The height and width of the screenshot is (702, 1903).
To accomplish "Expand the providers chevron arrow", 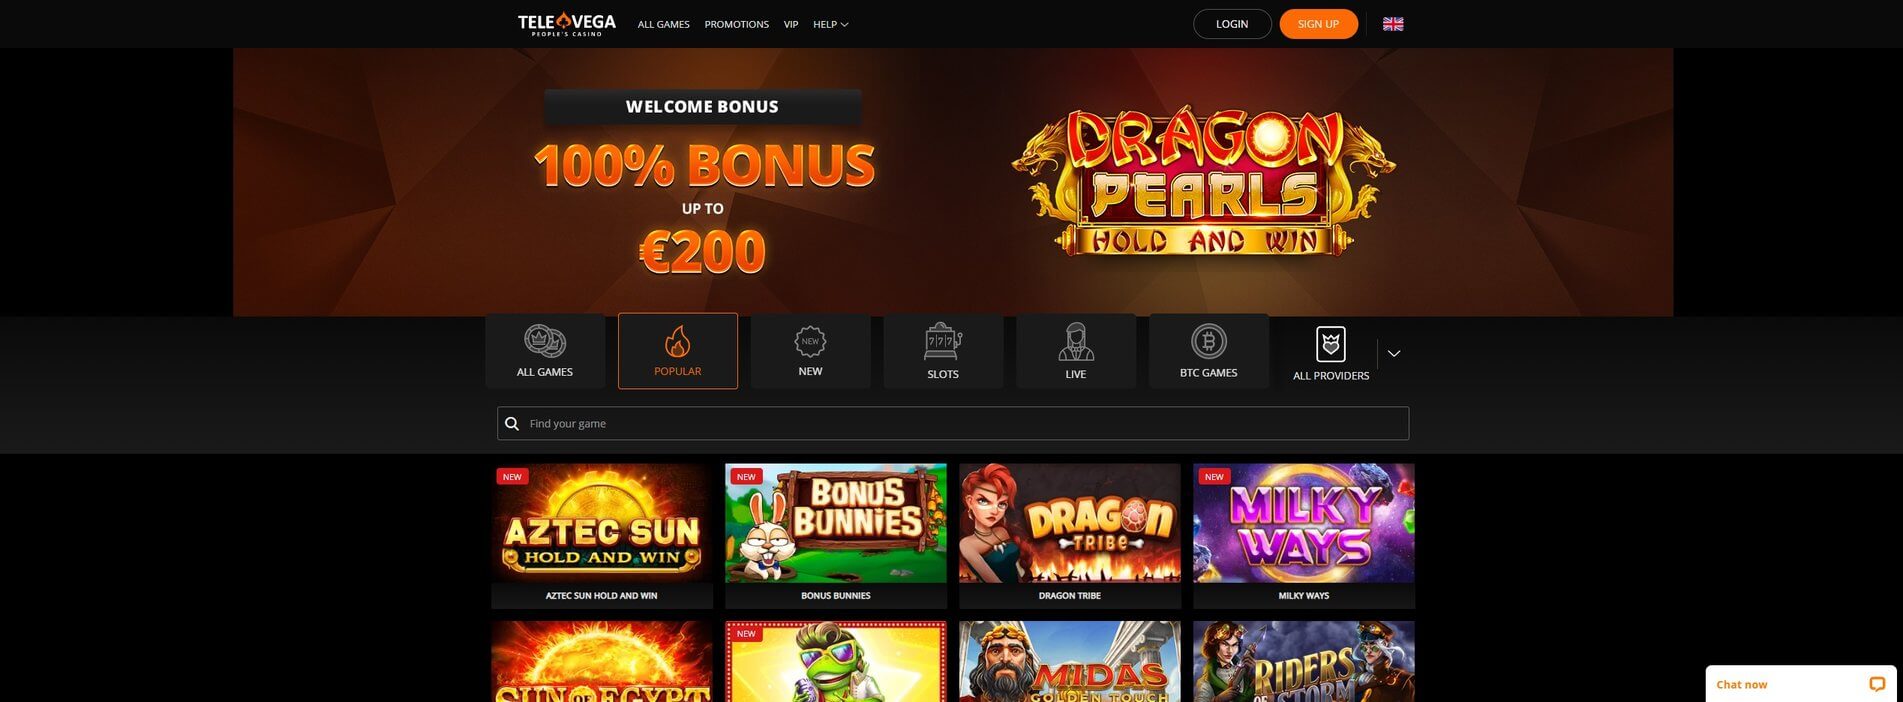I will [x=1394, y=353].
